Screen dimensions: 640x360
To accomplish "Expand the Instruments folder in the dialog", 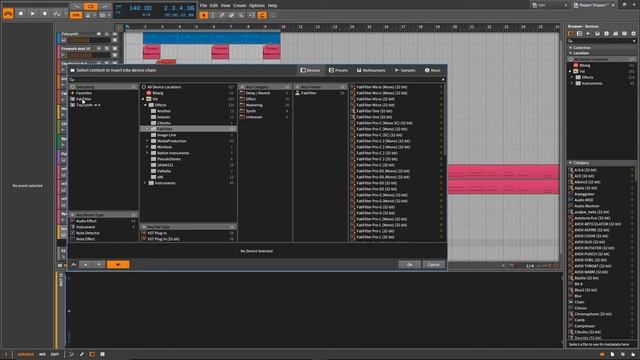I will (x=145, y=183).
